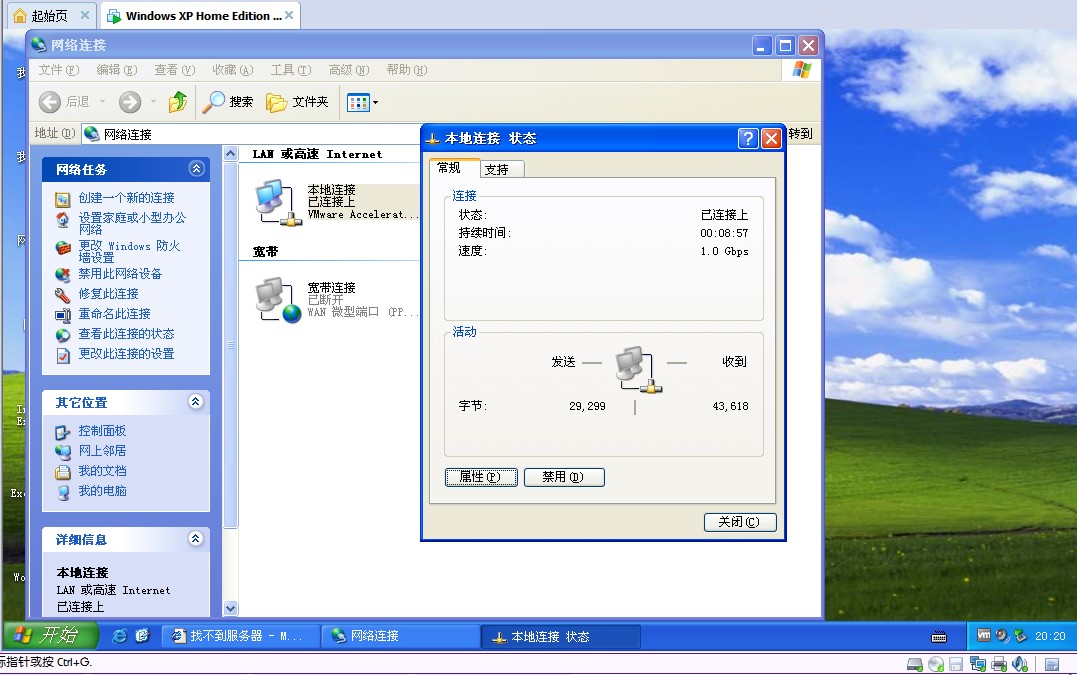Click the safely remove hardware tray icon
The height and width of the screenshot is (675, 1077).
click(x=1020, y=636)
